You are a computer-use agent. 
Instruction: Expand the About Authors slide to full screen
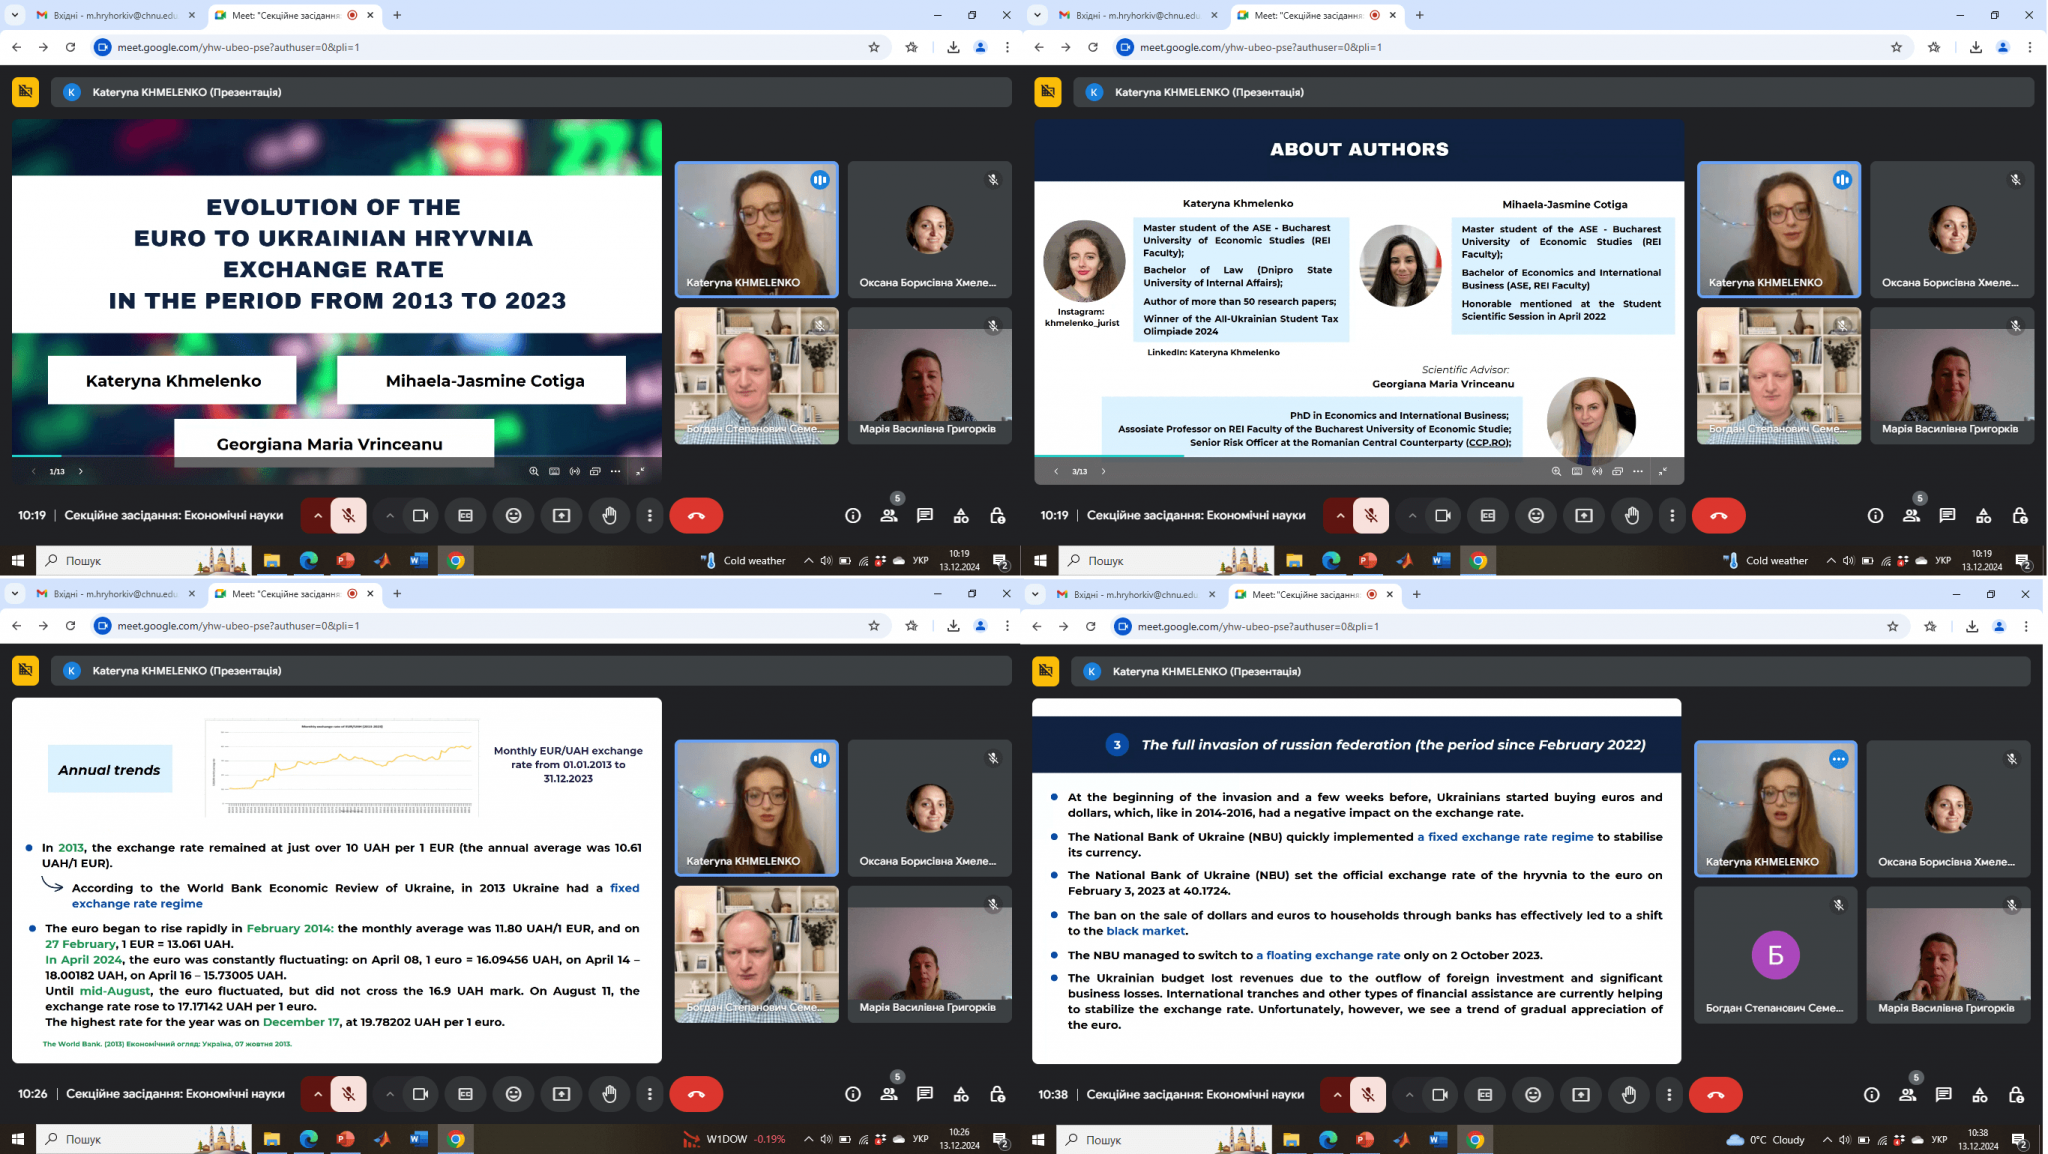(1663, 471)
